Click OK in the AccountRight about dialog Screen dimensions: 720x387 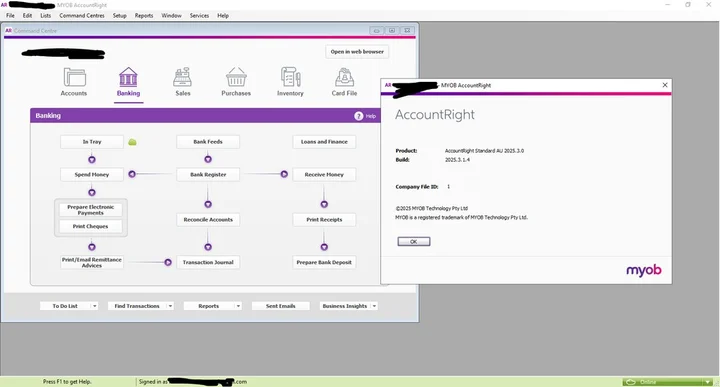tap(414, 241)
